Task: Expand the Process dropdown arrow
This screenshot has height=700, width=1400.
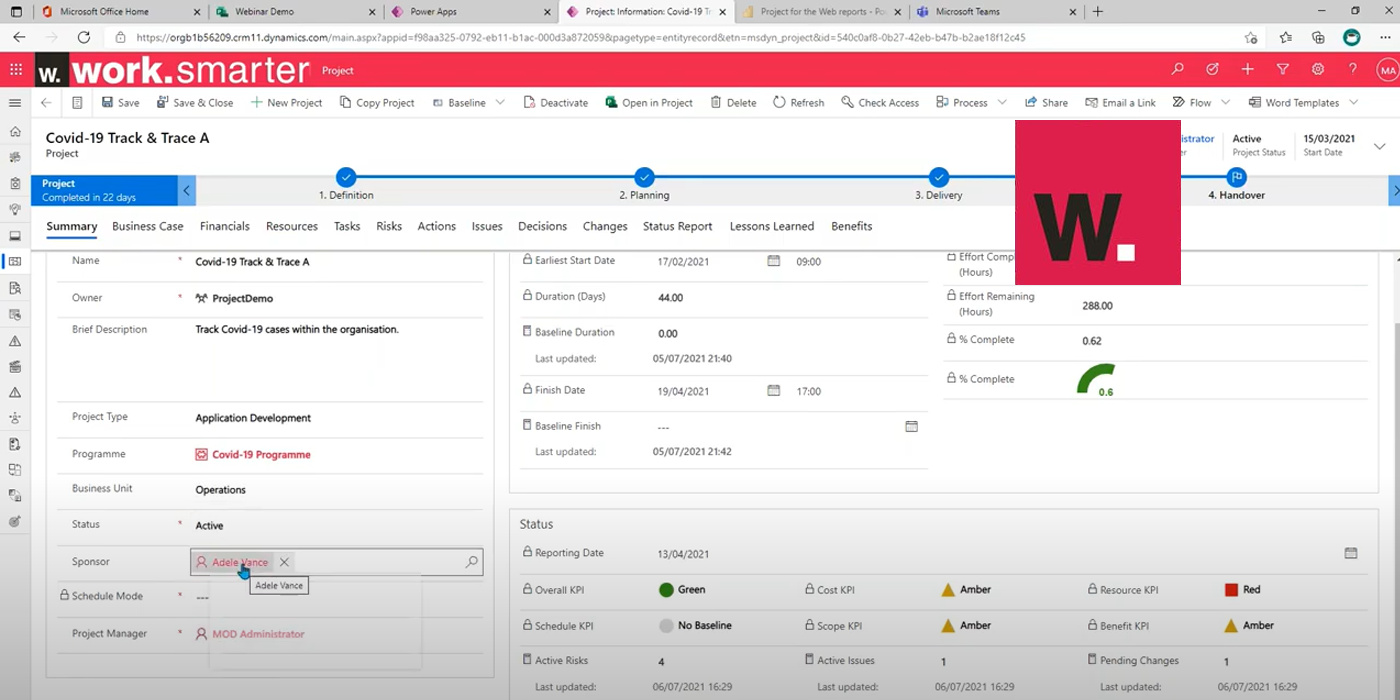Action: [1002, 103]
